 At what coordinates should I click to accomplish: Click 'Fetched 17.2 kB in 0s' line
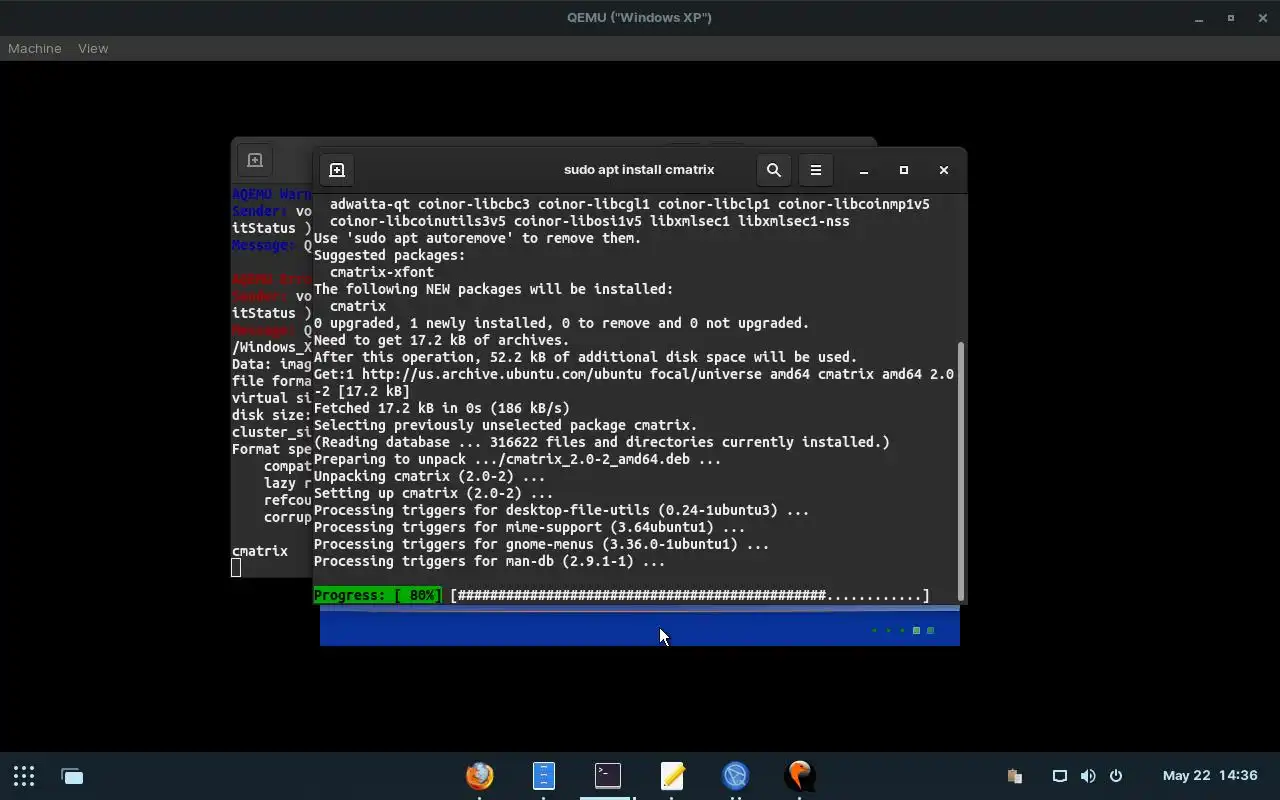coord(442,408)
